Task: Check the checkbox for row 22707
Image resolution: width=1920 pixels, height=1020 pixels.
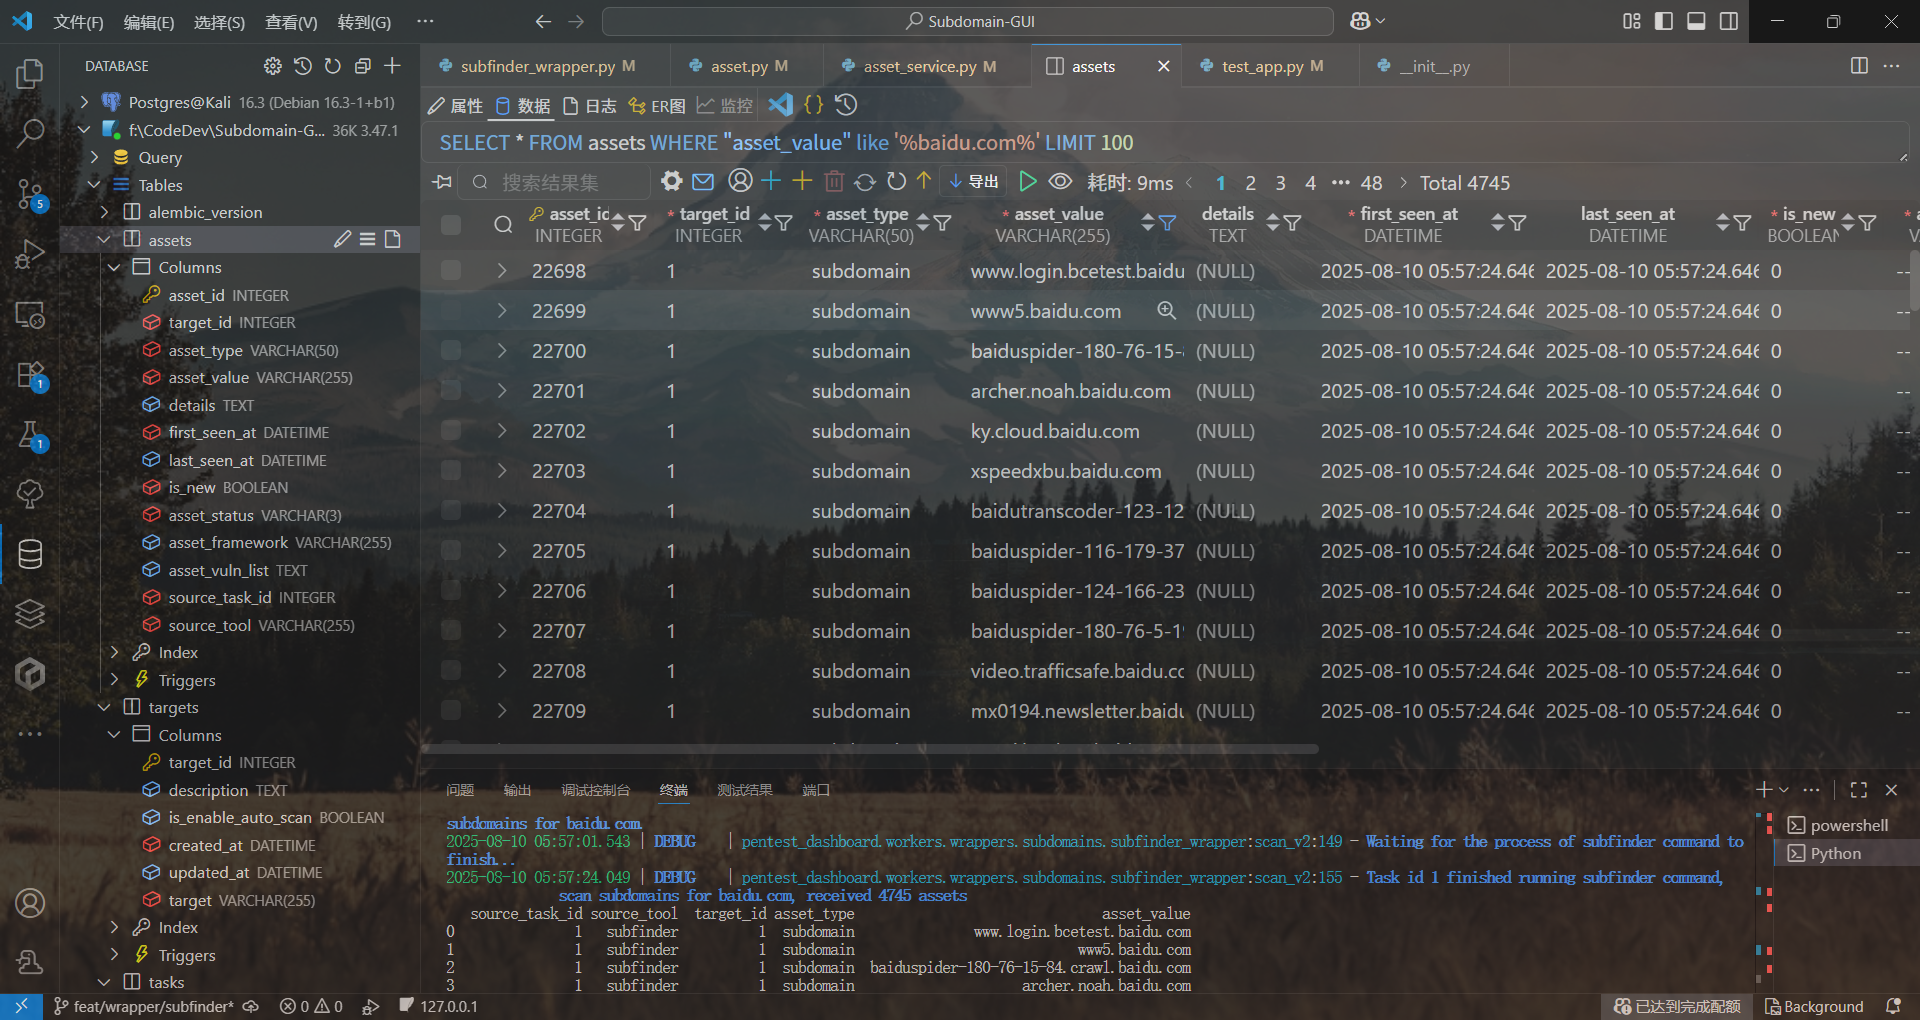Action: 451,631
